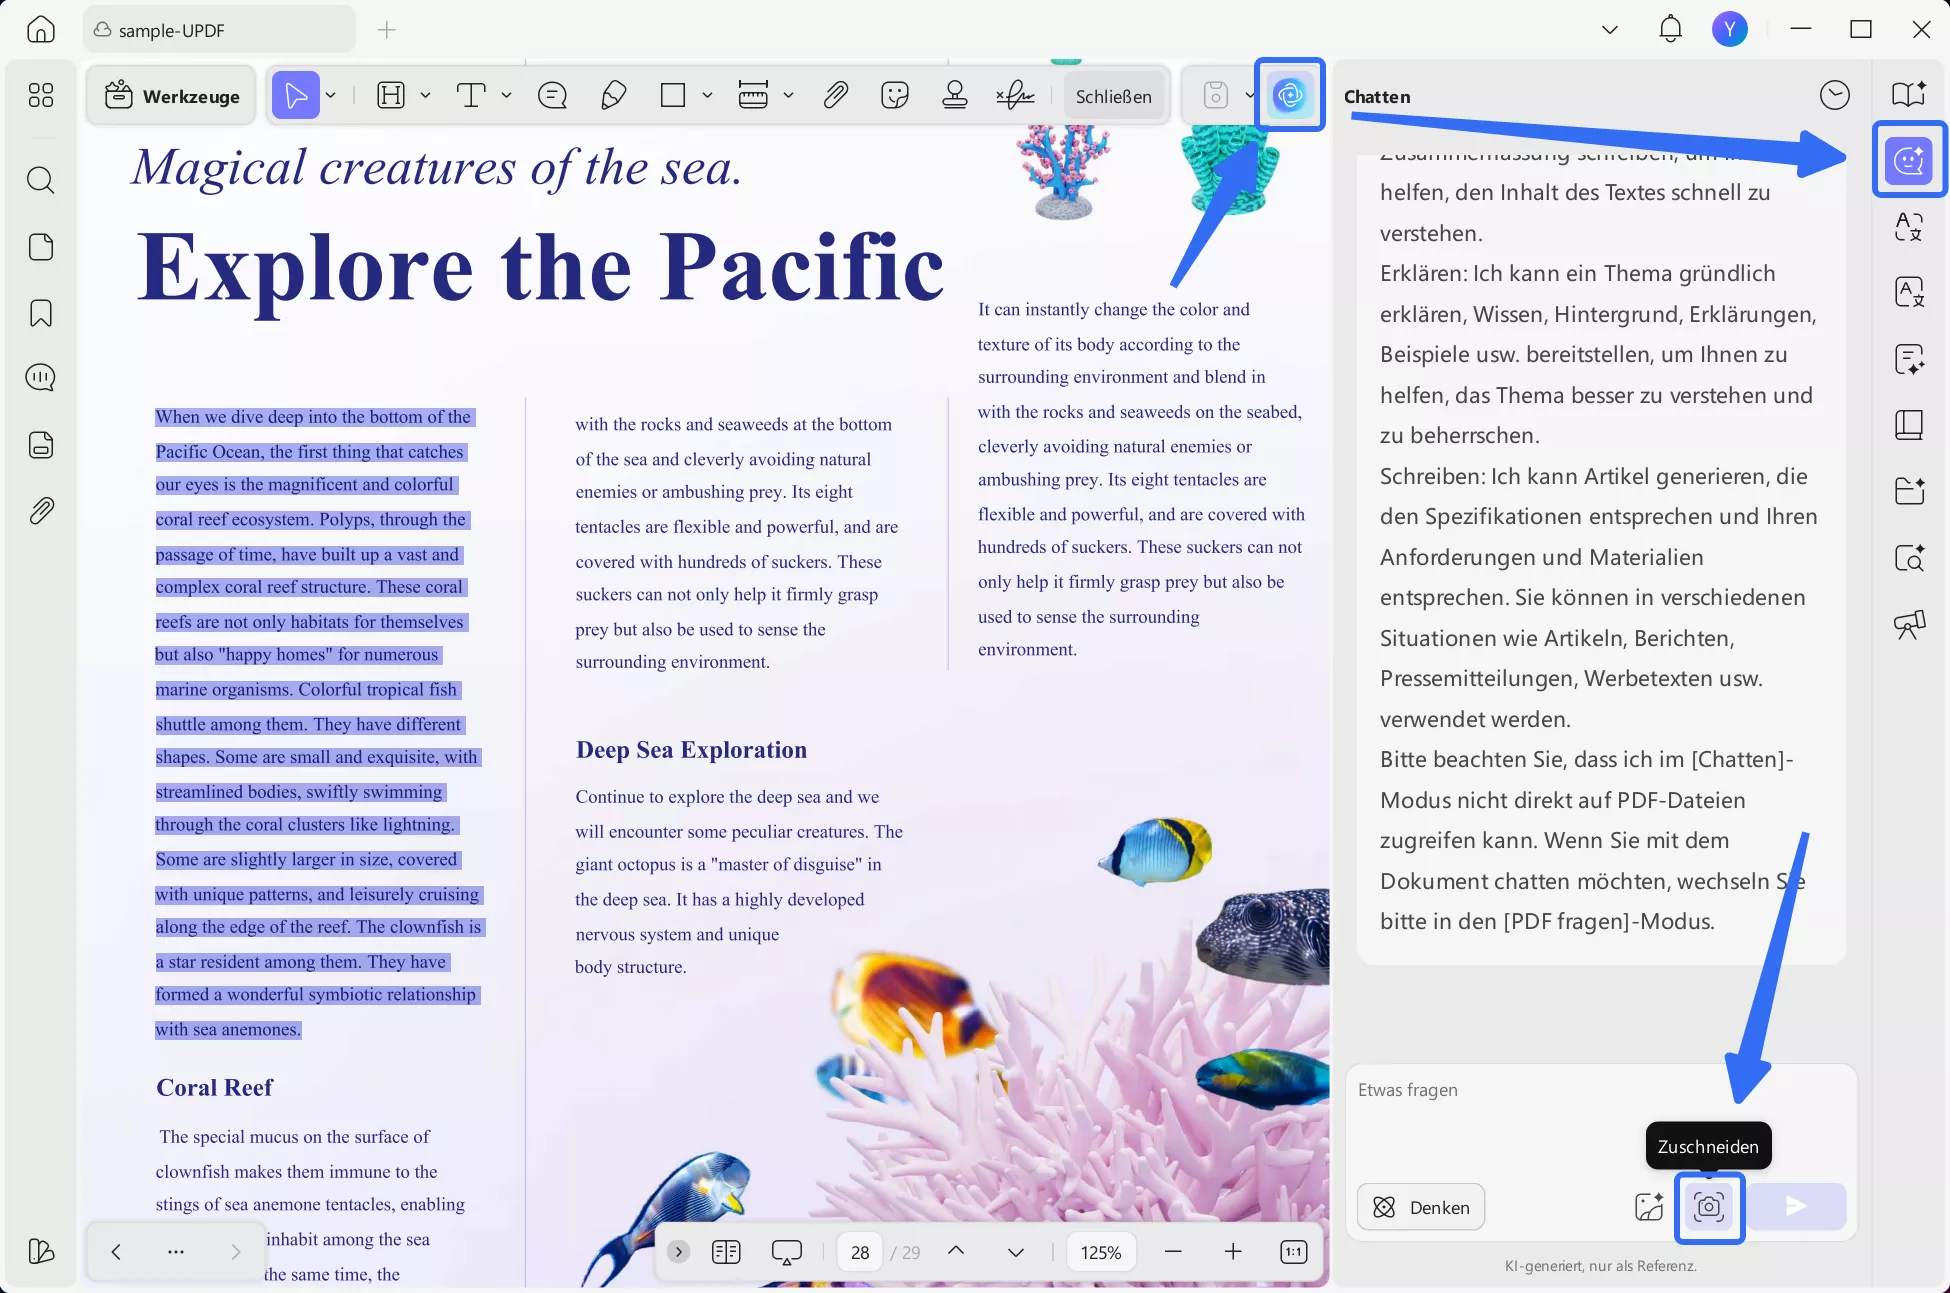Viewport: 1950px width, 1293px height.
Task: Click the Zuschneiden screenshot capture icon
Action: (1709, 1207)
